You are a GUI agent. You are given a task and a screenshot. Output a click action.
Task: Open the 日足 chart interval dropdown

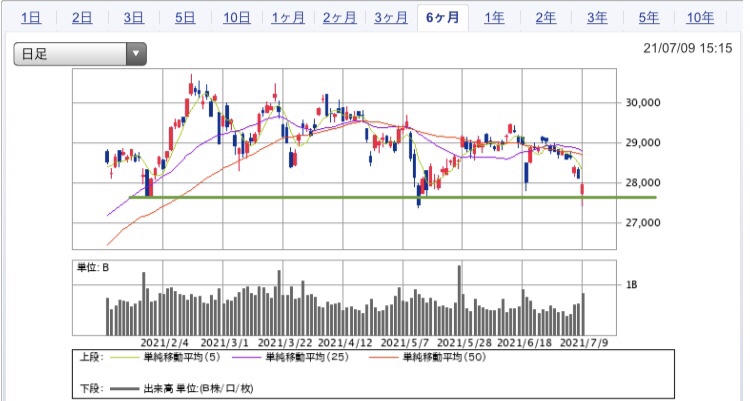coord(80,54)
